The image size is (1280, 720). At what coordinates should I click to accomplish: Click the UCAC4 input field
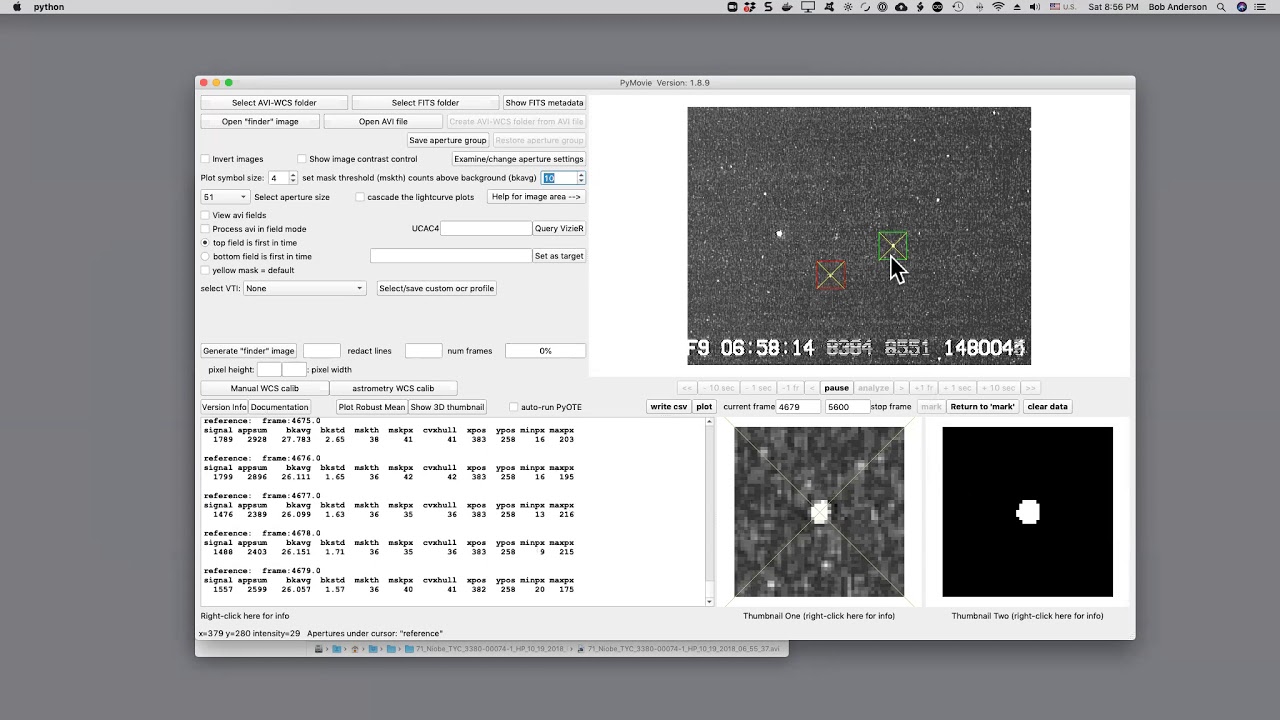(486, 228)
